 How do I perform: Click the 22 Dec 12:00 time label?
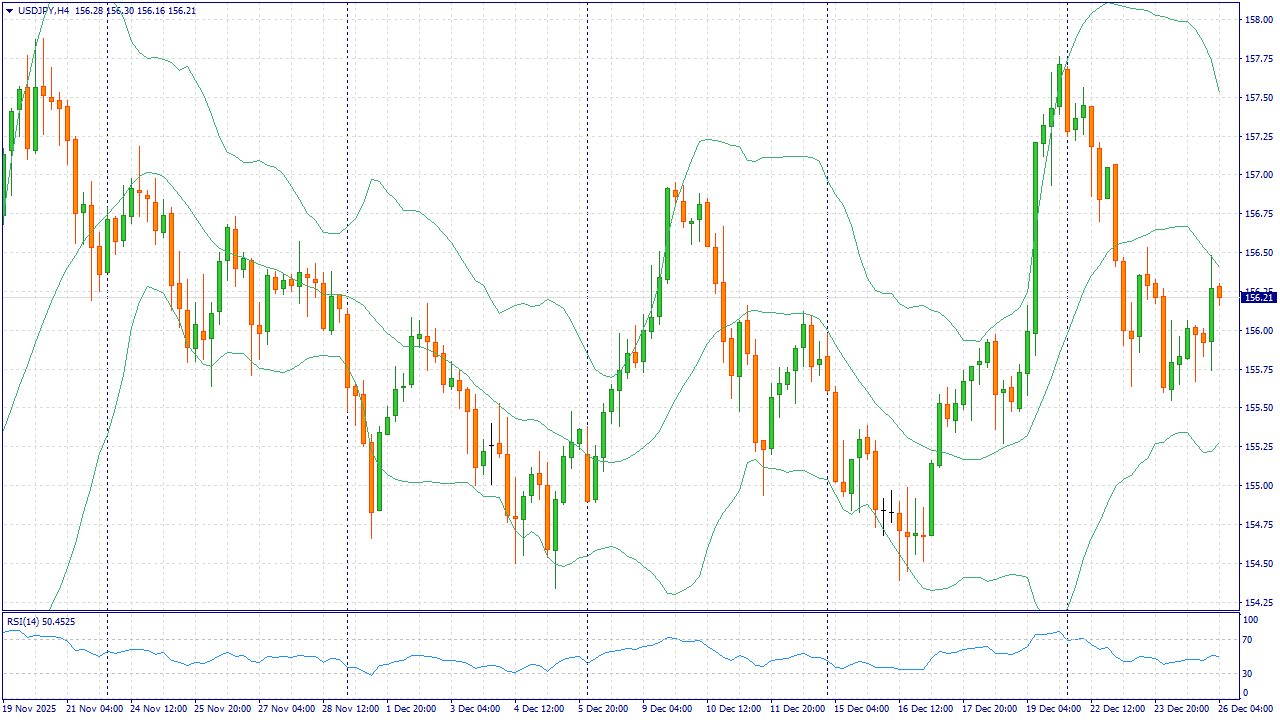pyautogui.click(x=1117, y=708)
